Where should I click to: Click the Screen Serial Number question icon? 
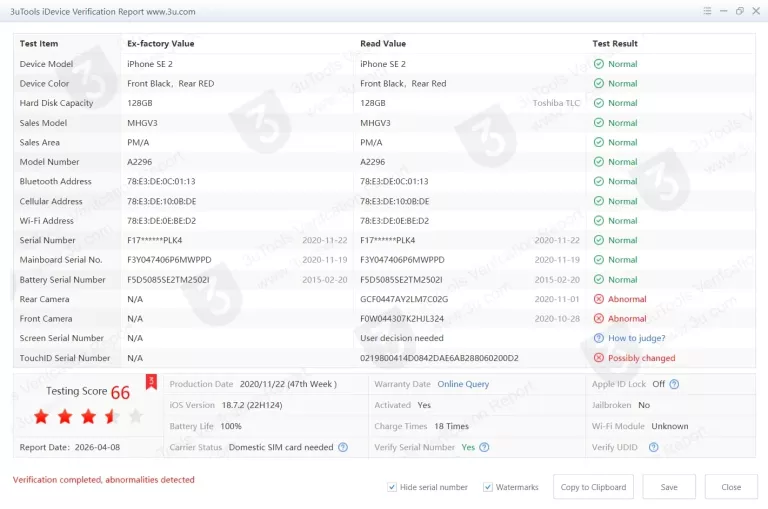coord(598,338)
